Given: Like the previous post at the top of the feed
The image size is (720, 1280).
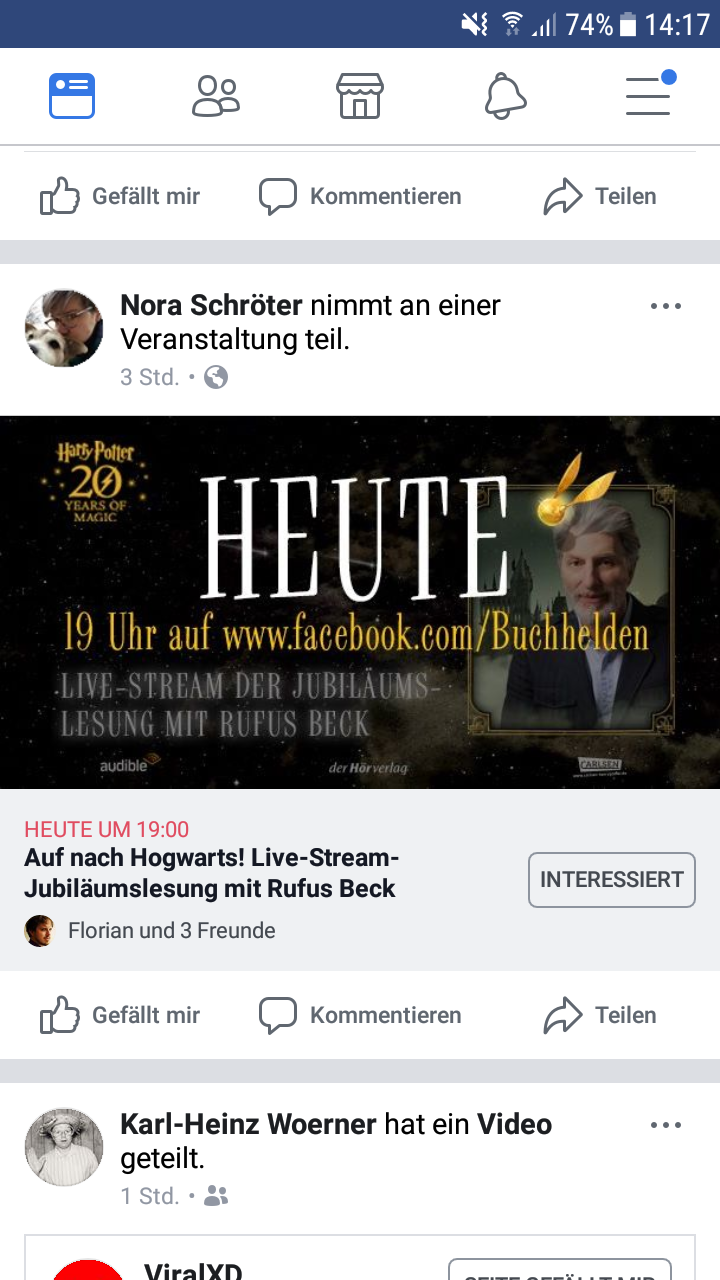Looking at the screenshot, I should 120,196.
